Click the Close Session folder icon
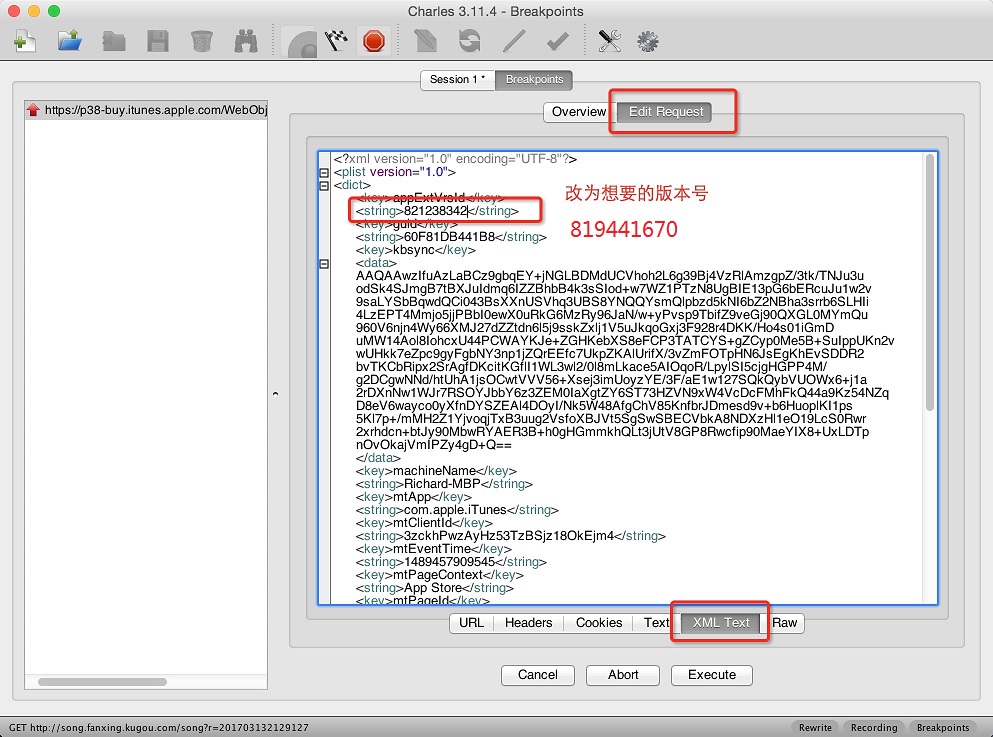Image resolution: width=993 pixels, height=737 pixels. [113, 42]
